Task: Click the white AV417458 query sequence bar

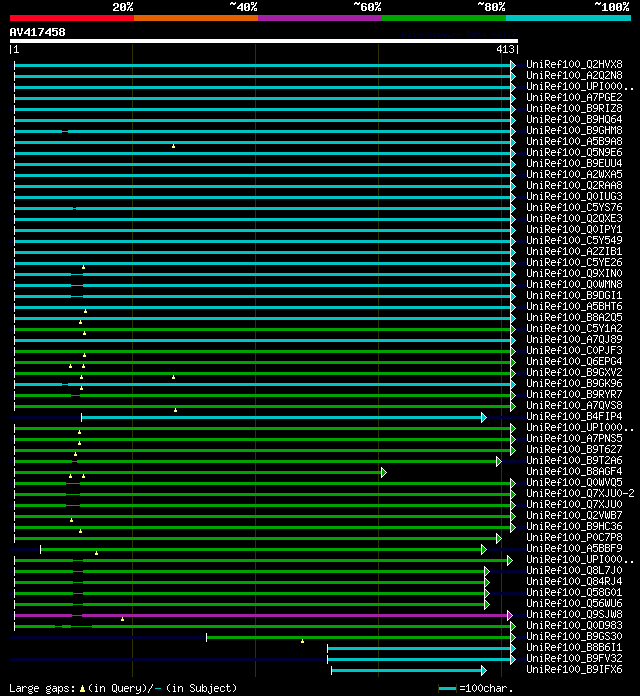Action: coord(264,41)
